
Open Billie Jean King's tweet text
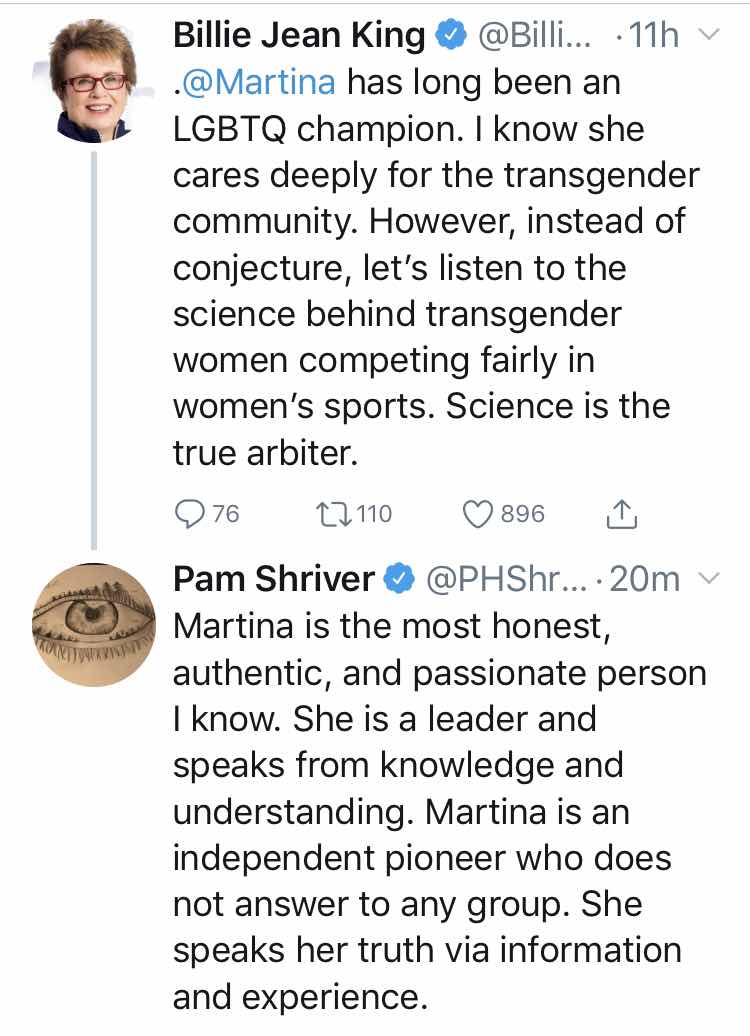pos(430,270)
